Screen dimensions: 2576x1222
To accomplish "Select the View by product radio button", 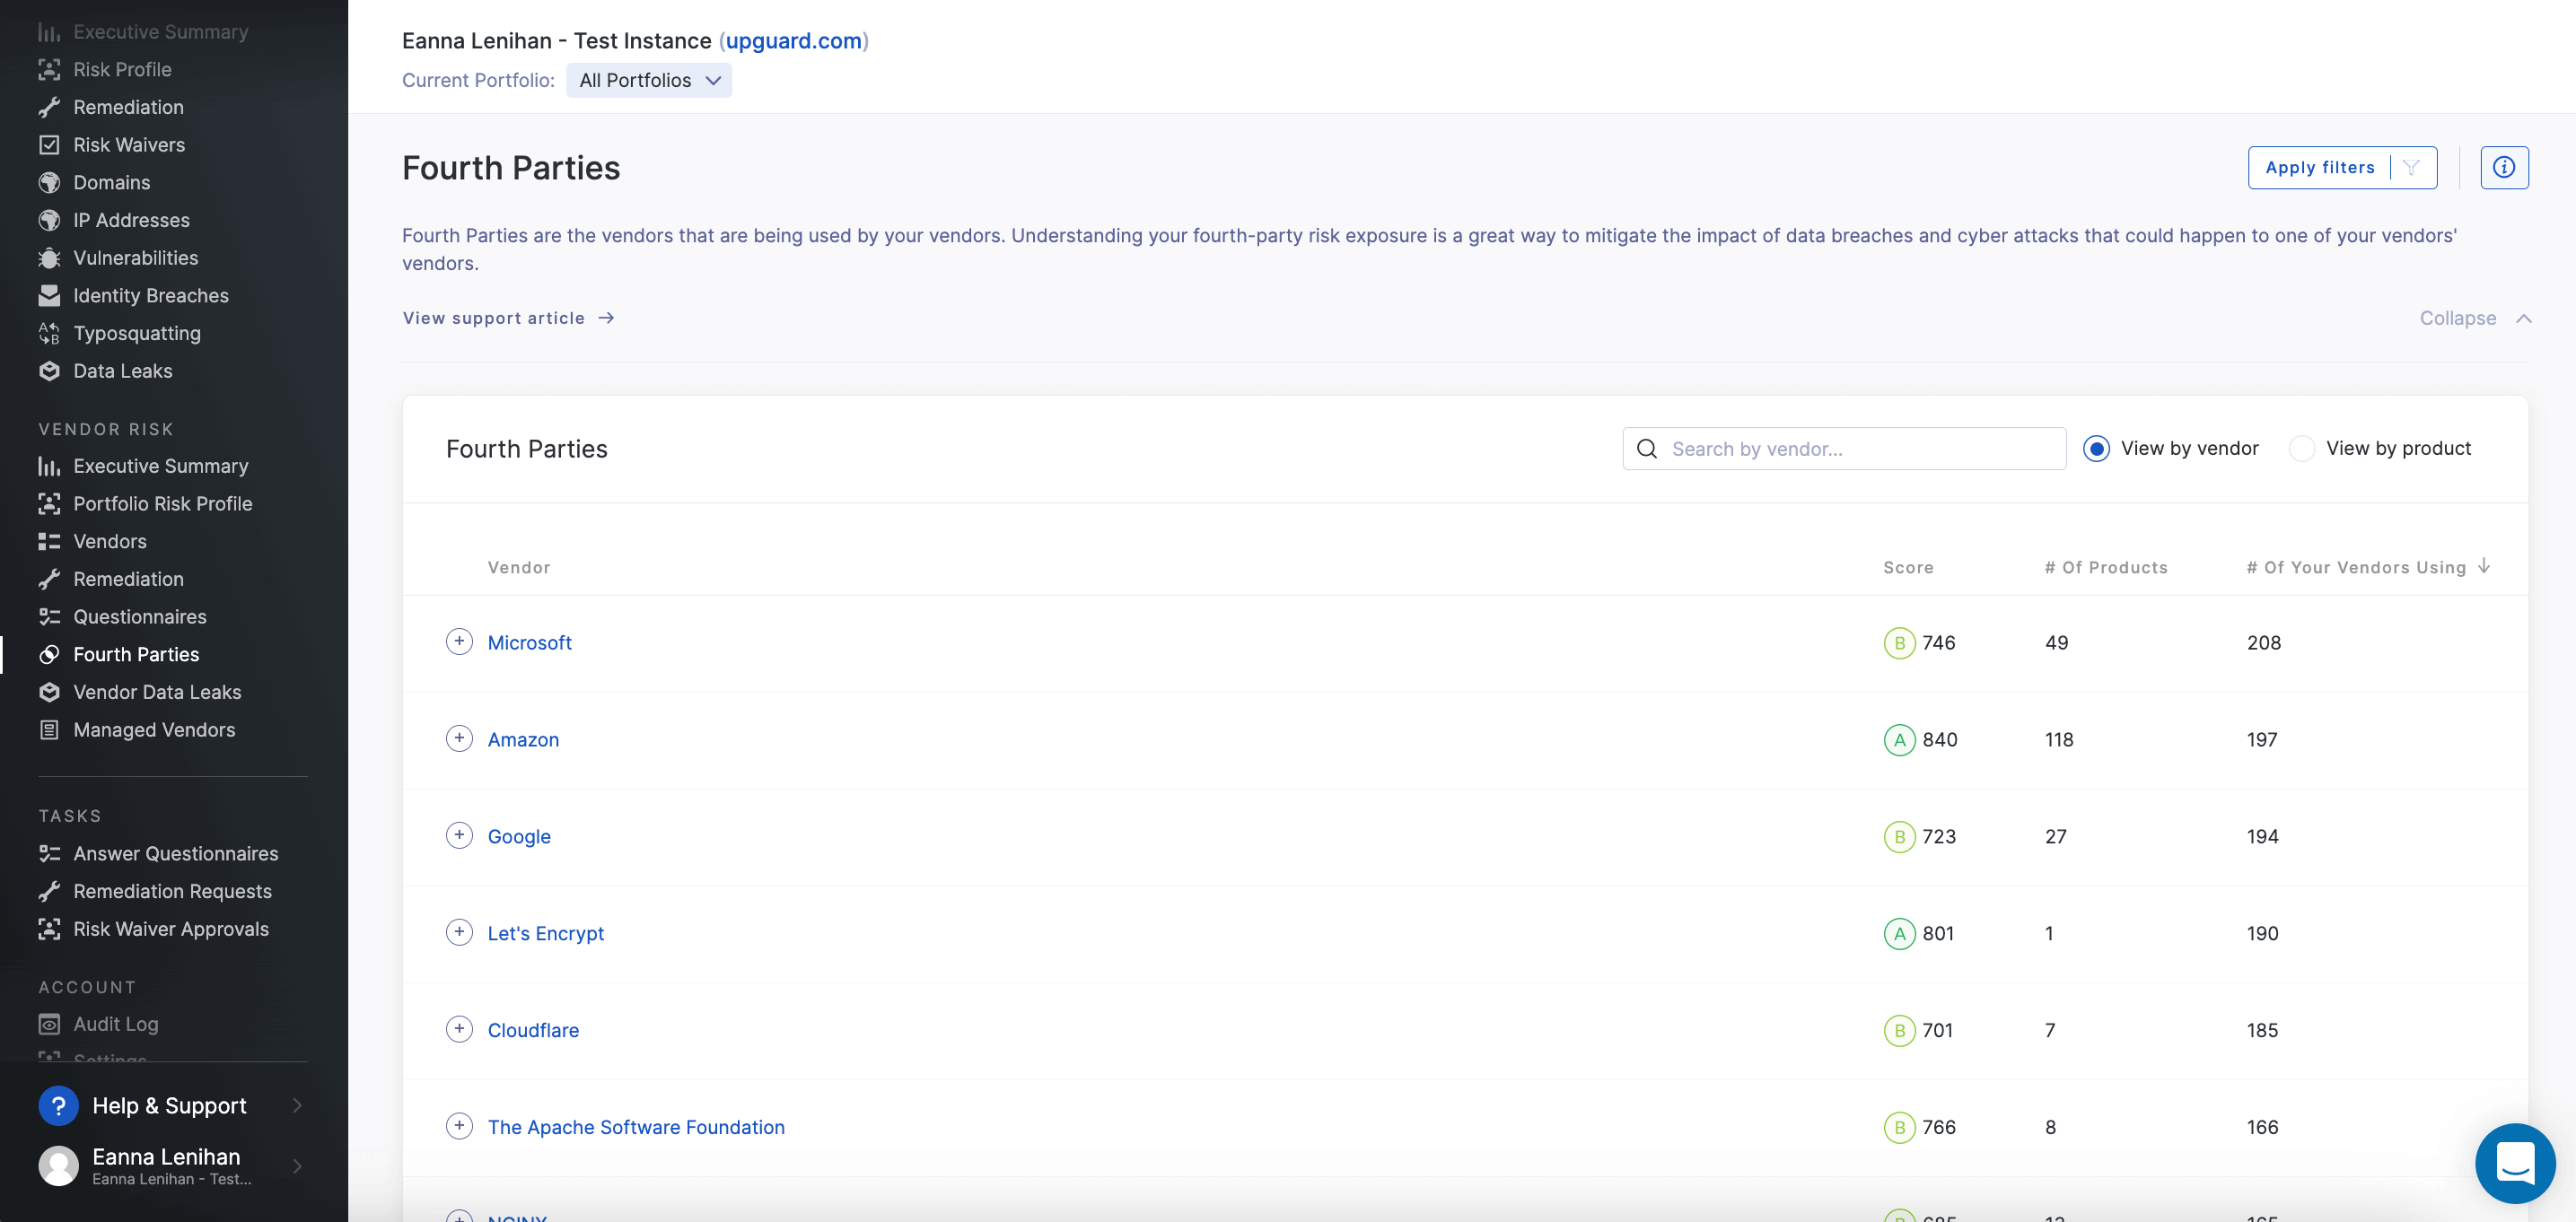I will tap(2301, 449).
